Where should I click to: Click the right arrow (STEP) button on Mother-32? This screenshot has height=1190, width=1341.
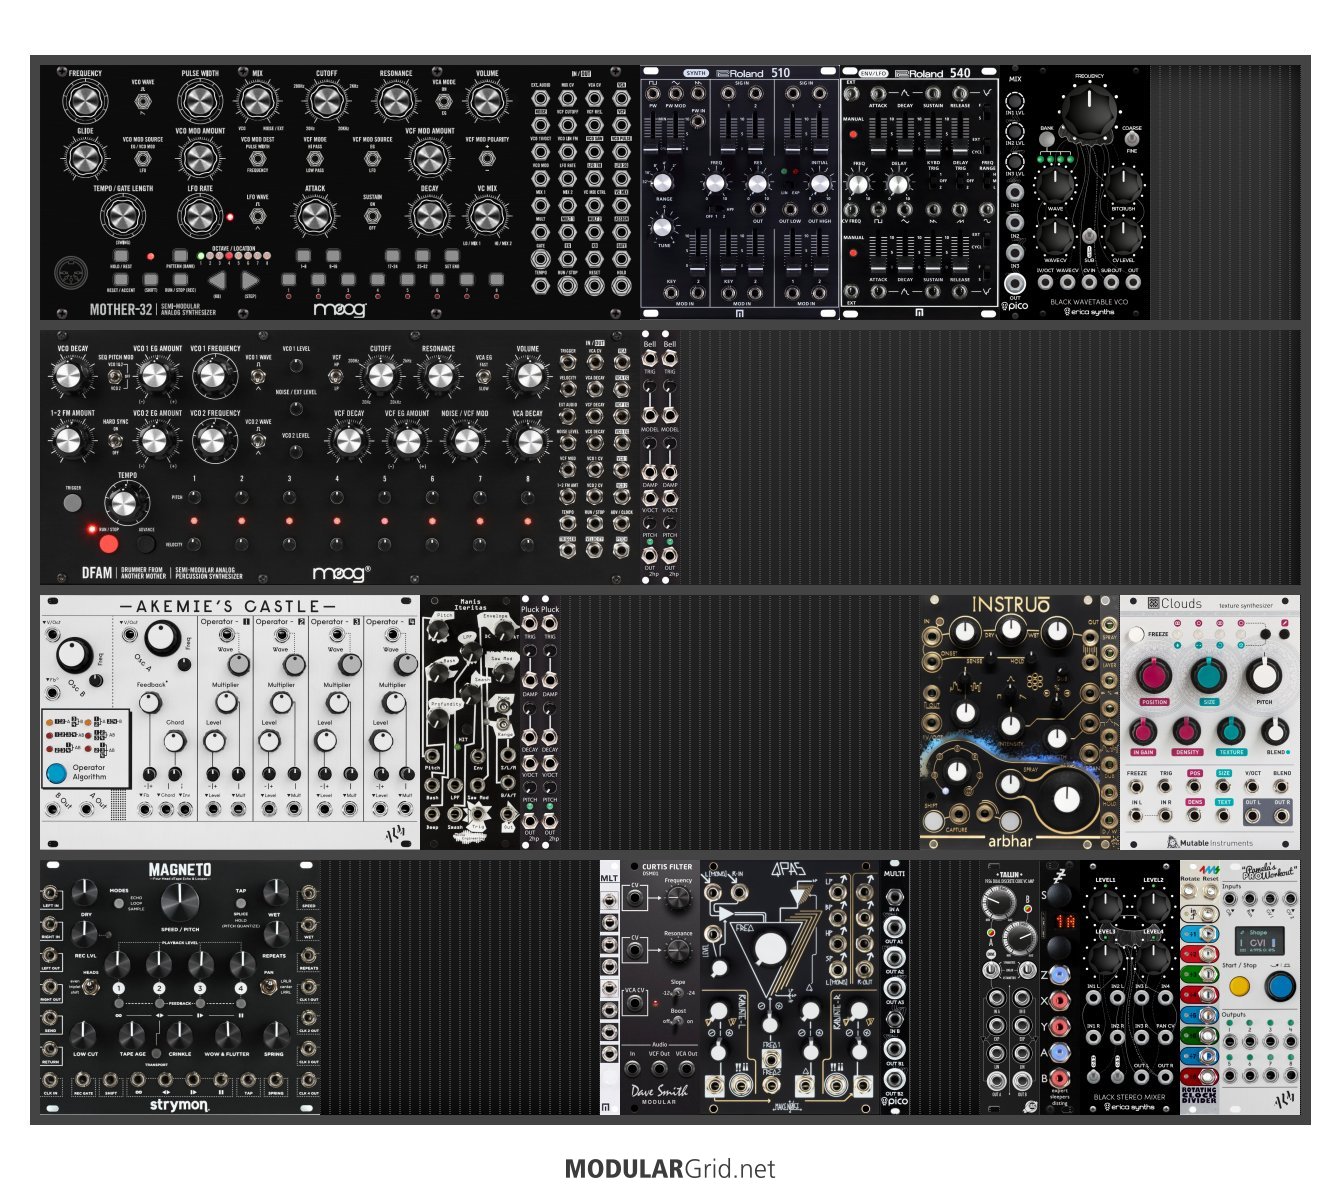point(250,283)
